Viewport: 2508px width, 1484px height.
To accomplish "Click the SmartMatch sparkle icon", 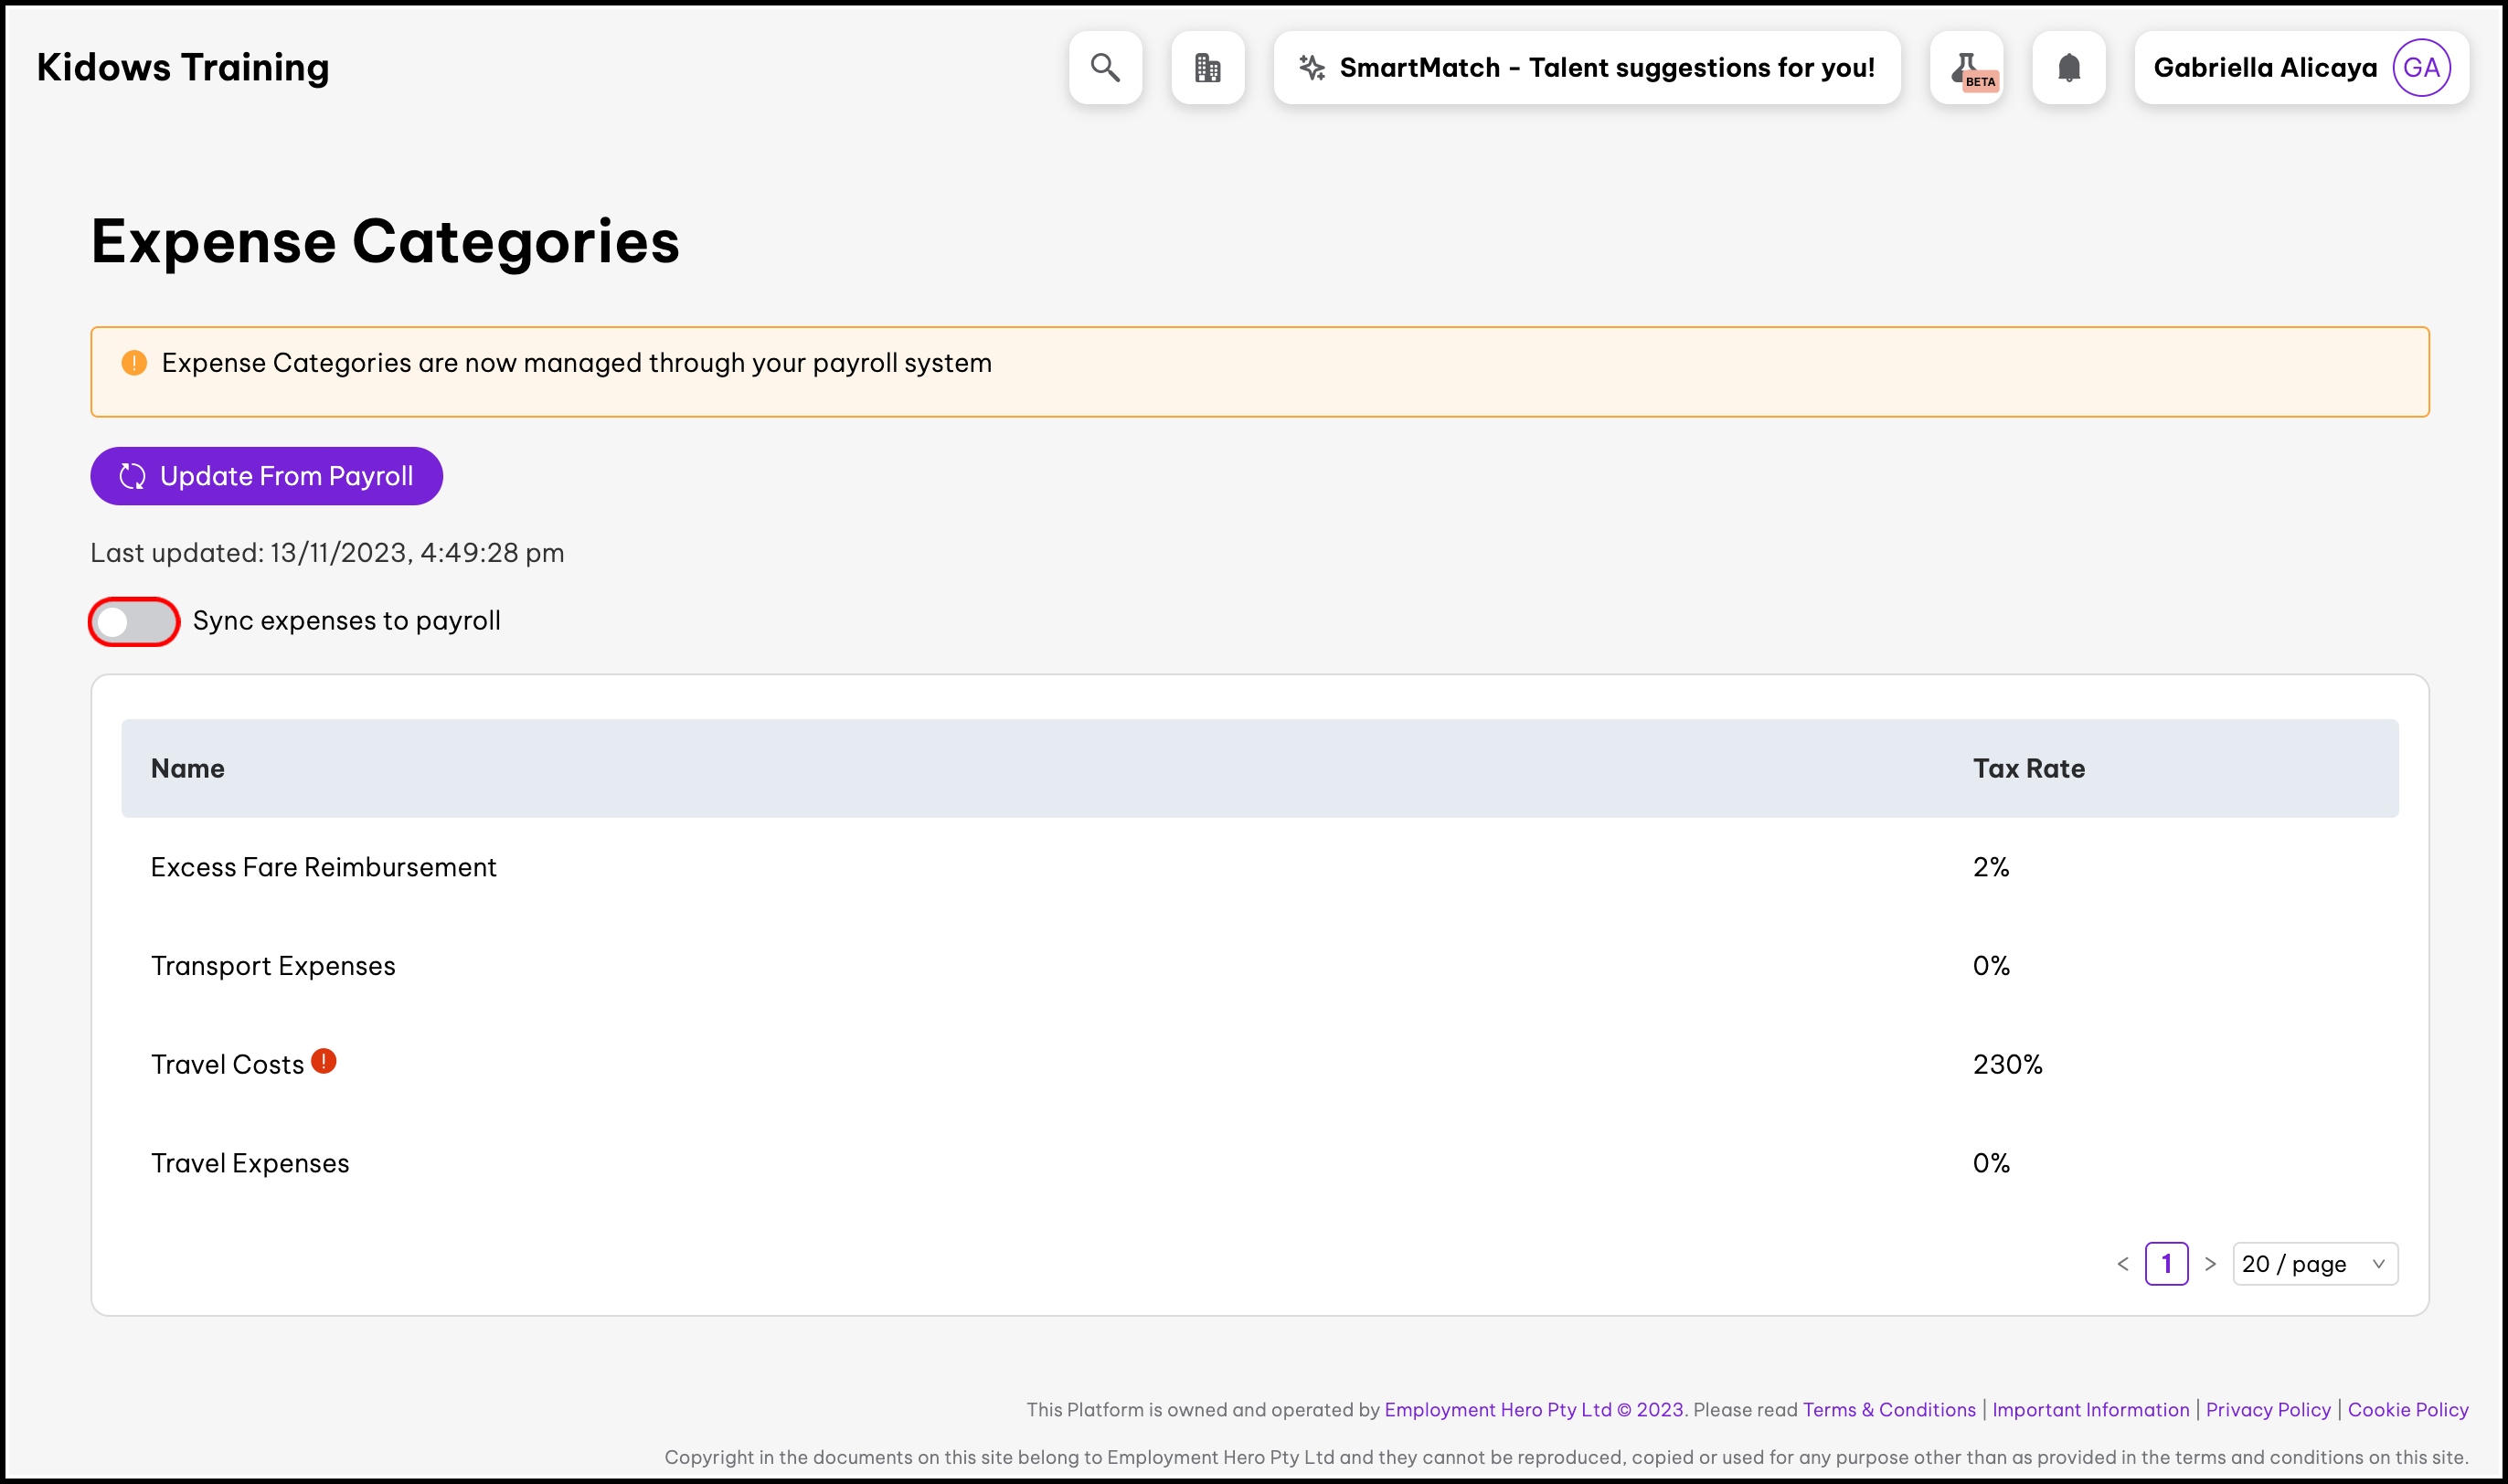I will 1311,67.
